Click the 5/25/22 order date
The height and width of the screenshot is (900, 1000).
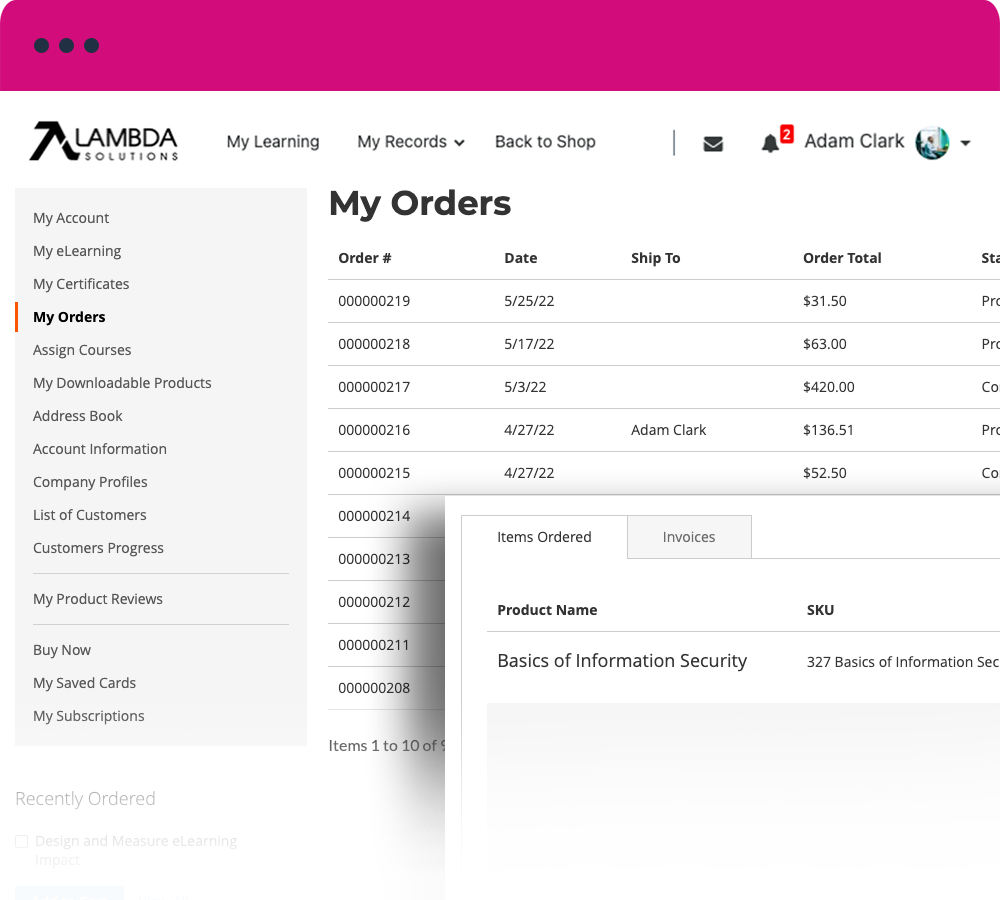pyautogui.click(x=529, y=301)
